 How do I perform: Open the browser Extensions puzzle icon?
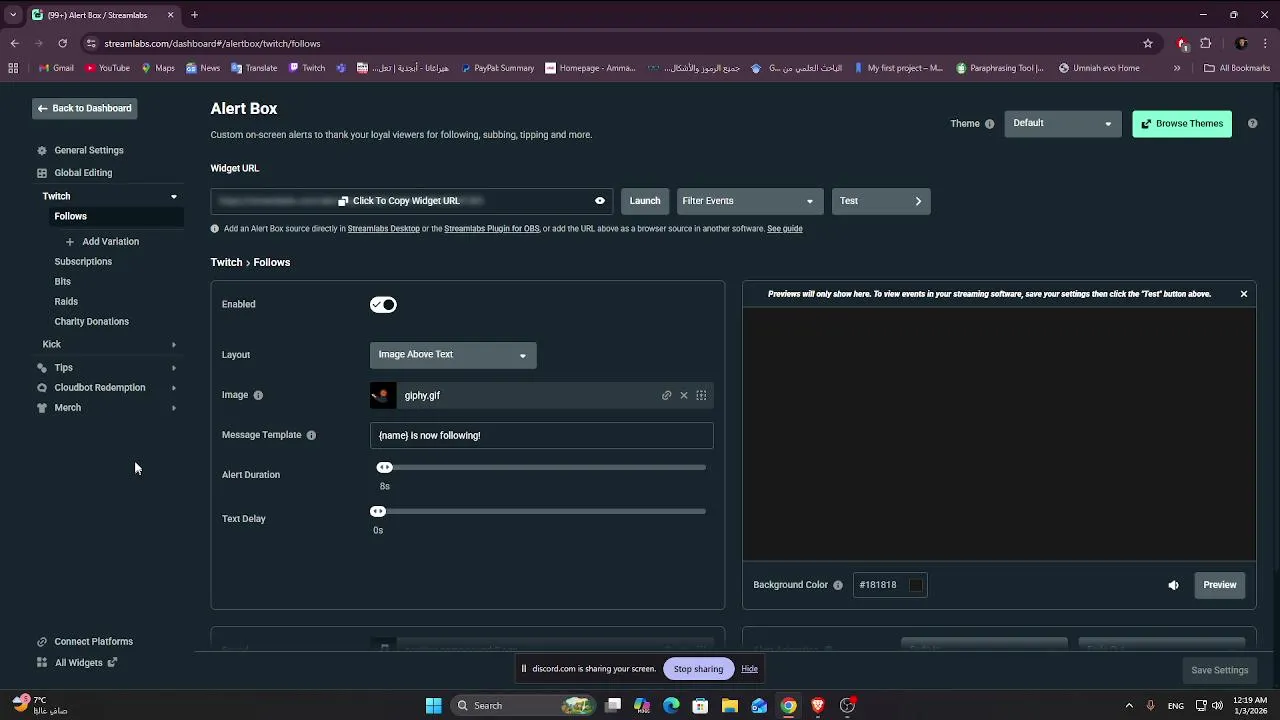(x=1206, y=44)
